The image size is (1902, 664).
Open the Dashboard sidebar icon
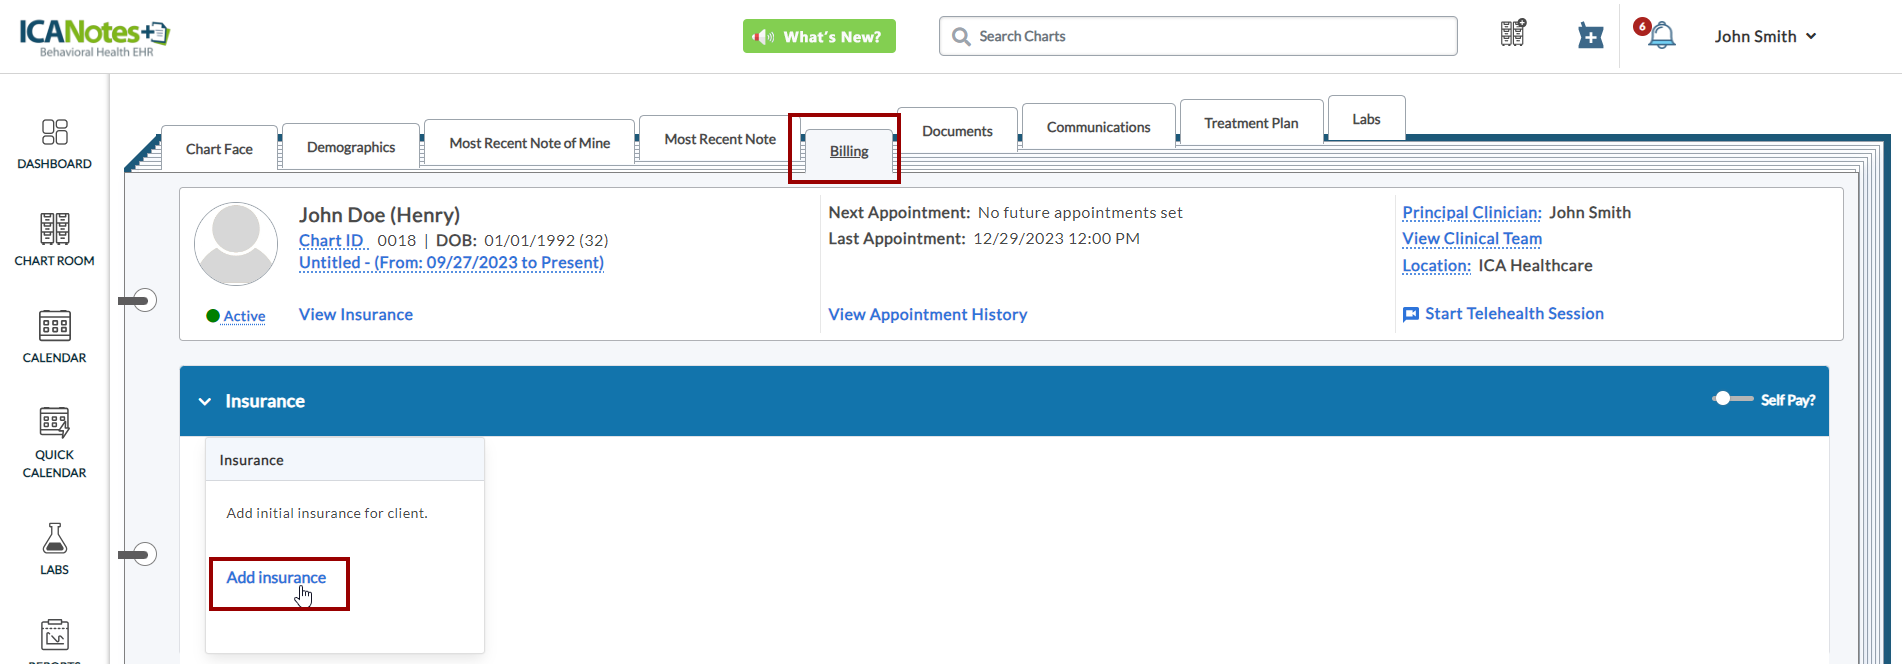tap(54, 133)
